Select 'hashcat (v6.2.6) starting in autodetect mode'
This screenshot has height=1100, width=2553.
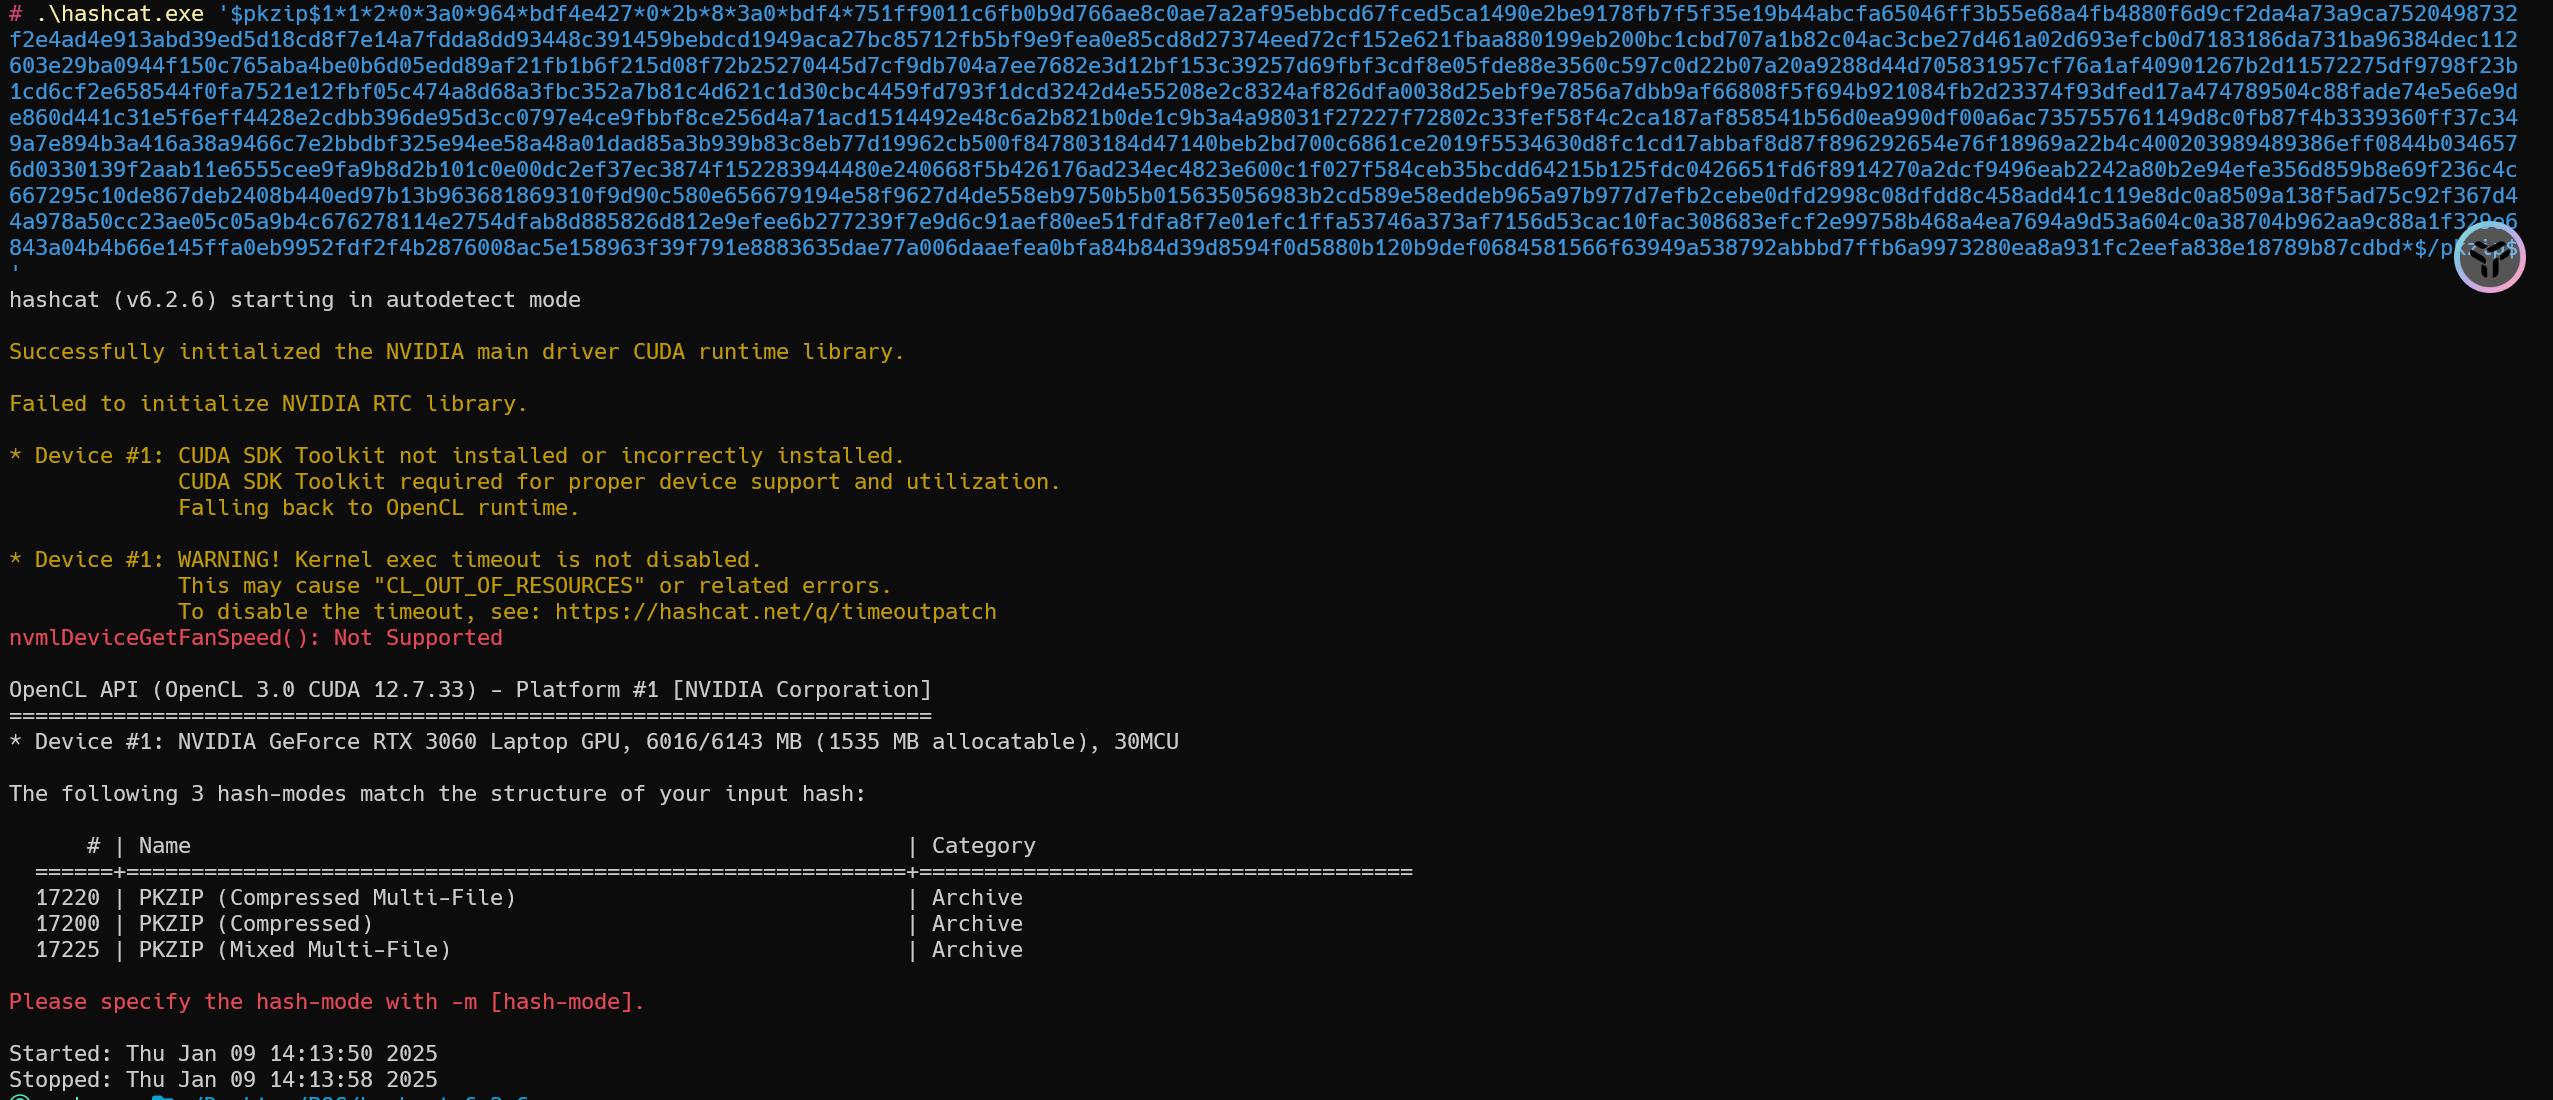point(295,300)
